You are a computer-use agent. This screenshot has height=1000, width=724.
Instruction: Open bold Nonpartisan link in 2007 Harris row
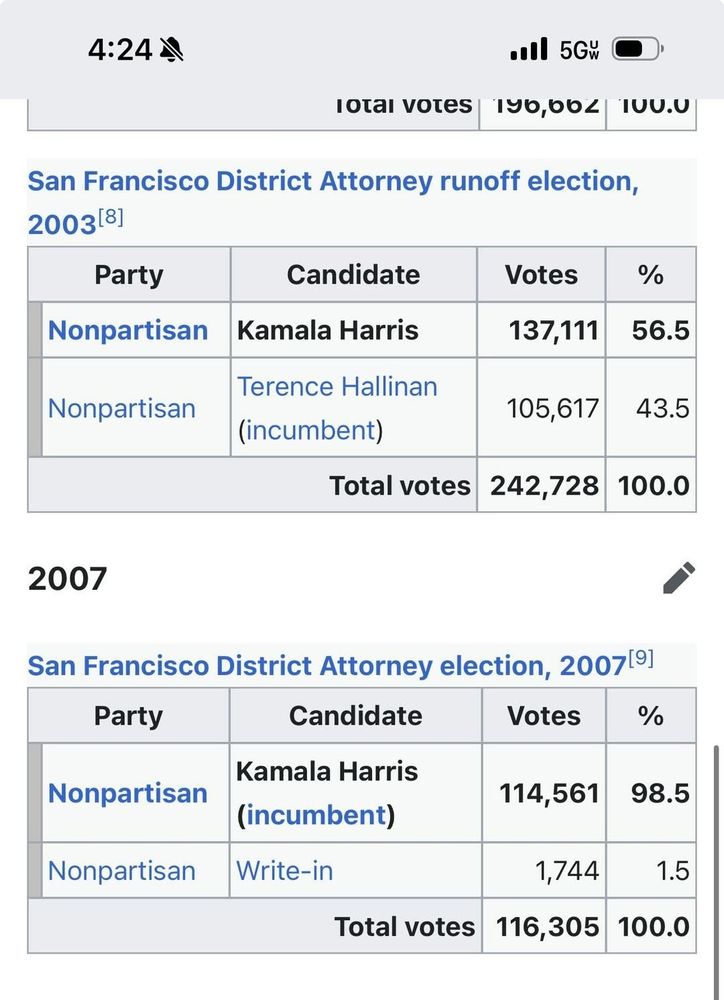(128, 793)
